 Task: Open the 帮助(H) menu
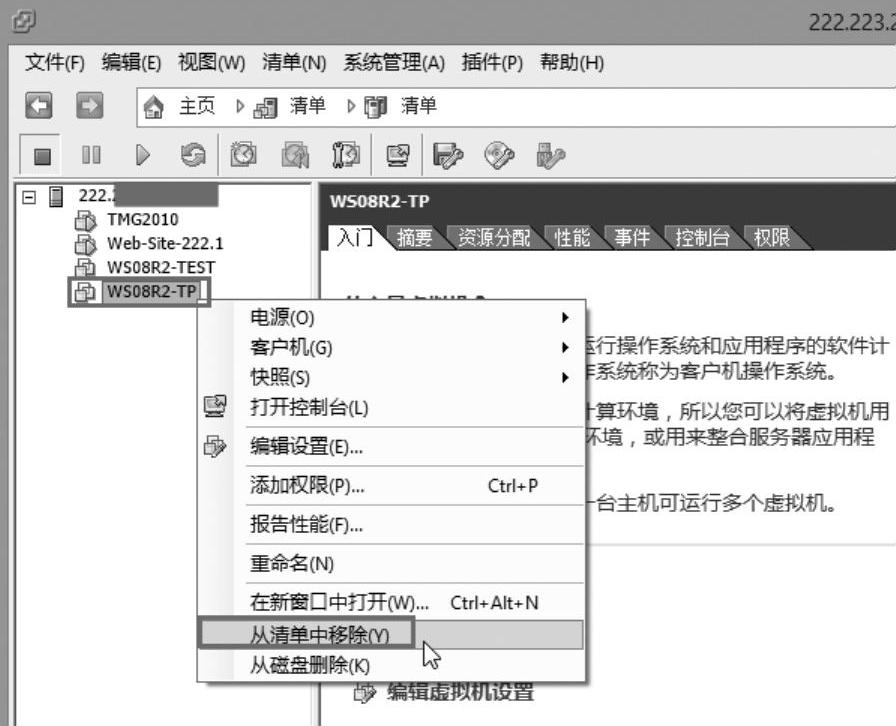[x=572, y=62]
